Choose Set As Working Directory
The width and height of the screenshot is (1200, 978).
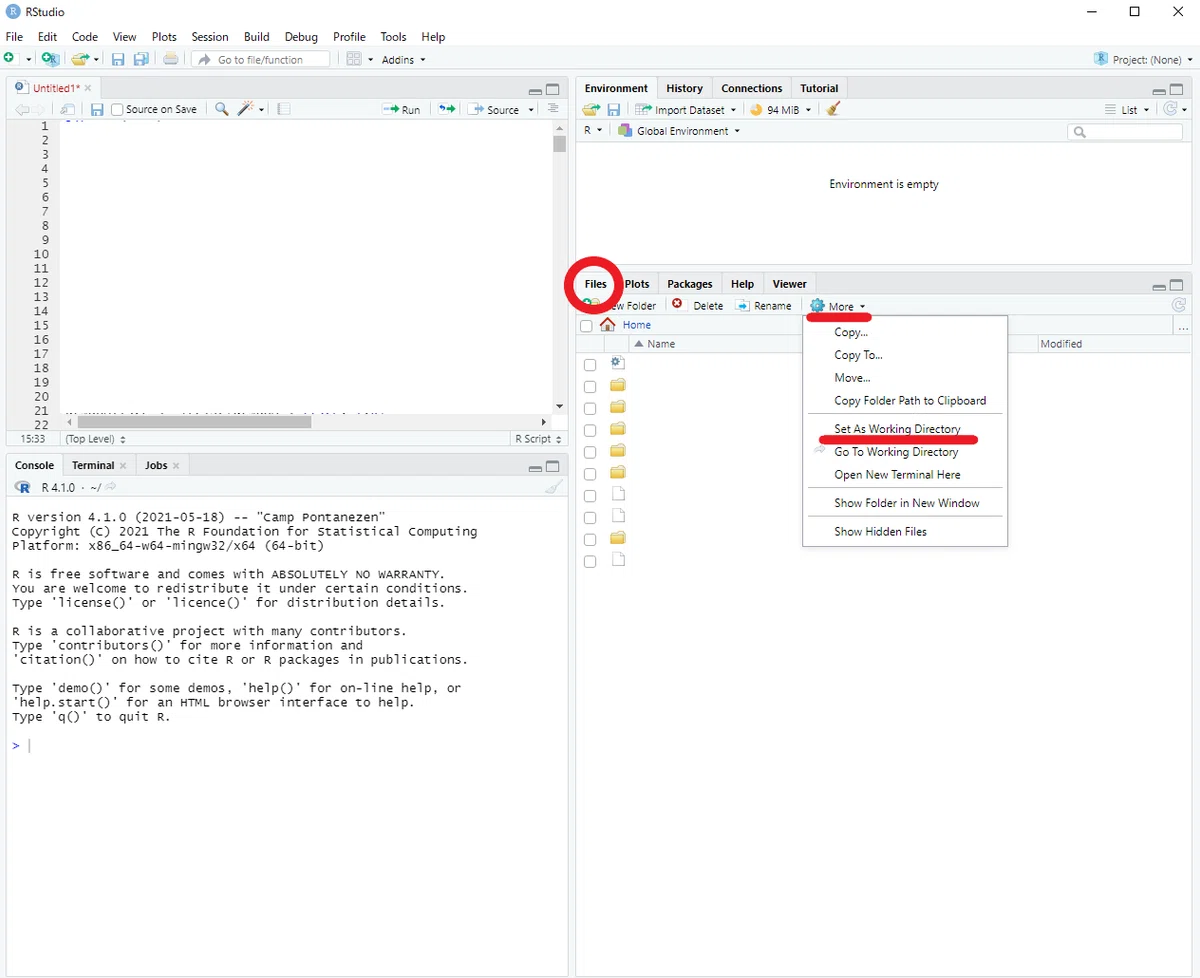tap(897, 429)
